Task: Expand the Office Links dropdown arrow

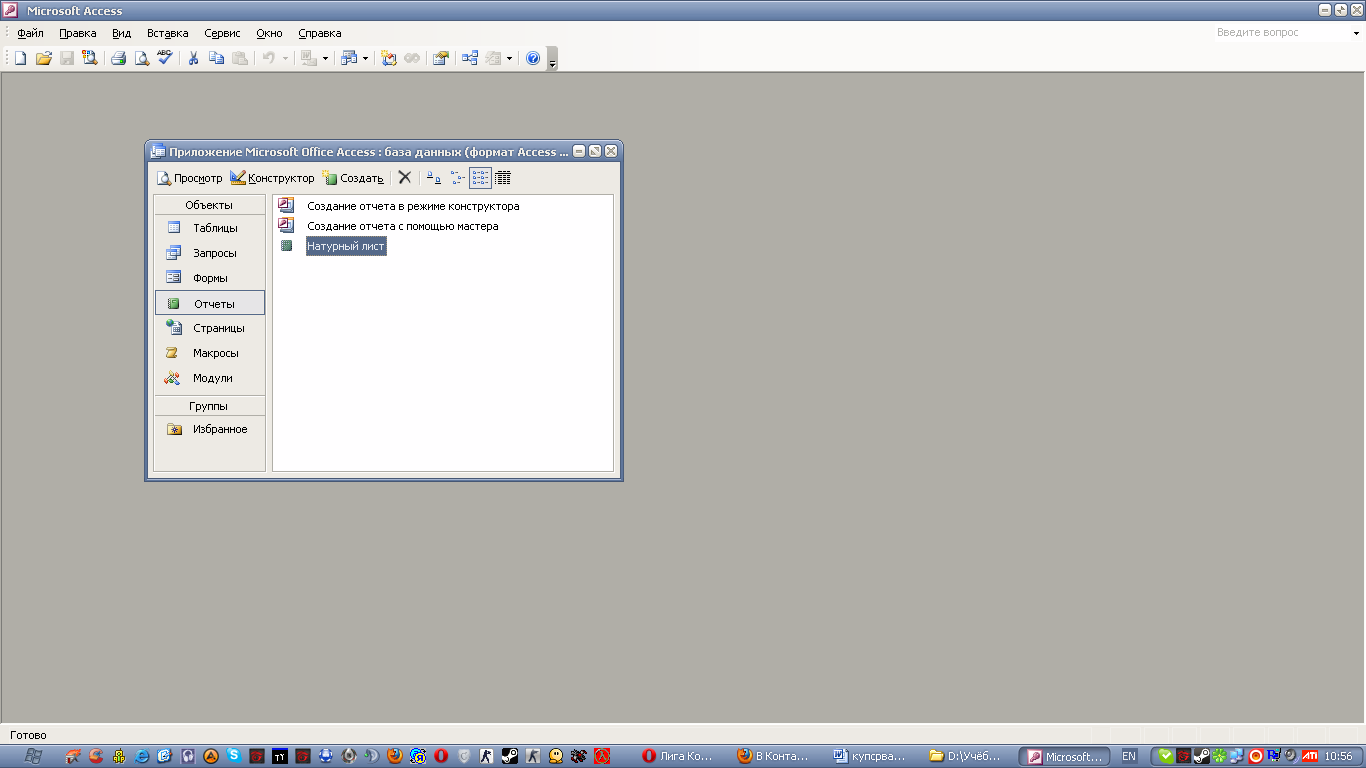Action: [325, 58]
